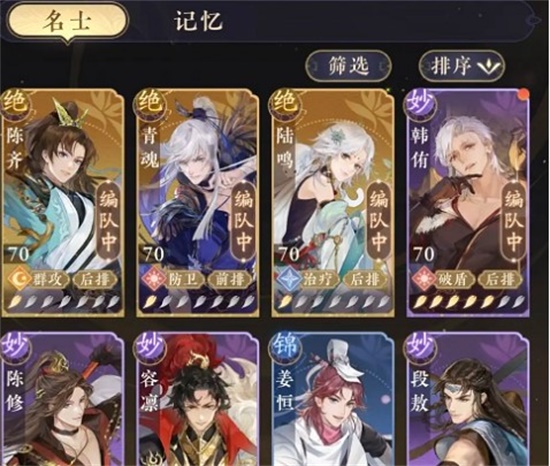The height and width of the screenshot is (466, 550).
Task: Click the feather star rating on 韩佑
Action: [469, 301]
